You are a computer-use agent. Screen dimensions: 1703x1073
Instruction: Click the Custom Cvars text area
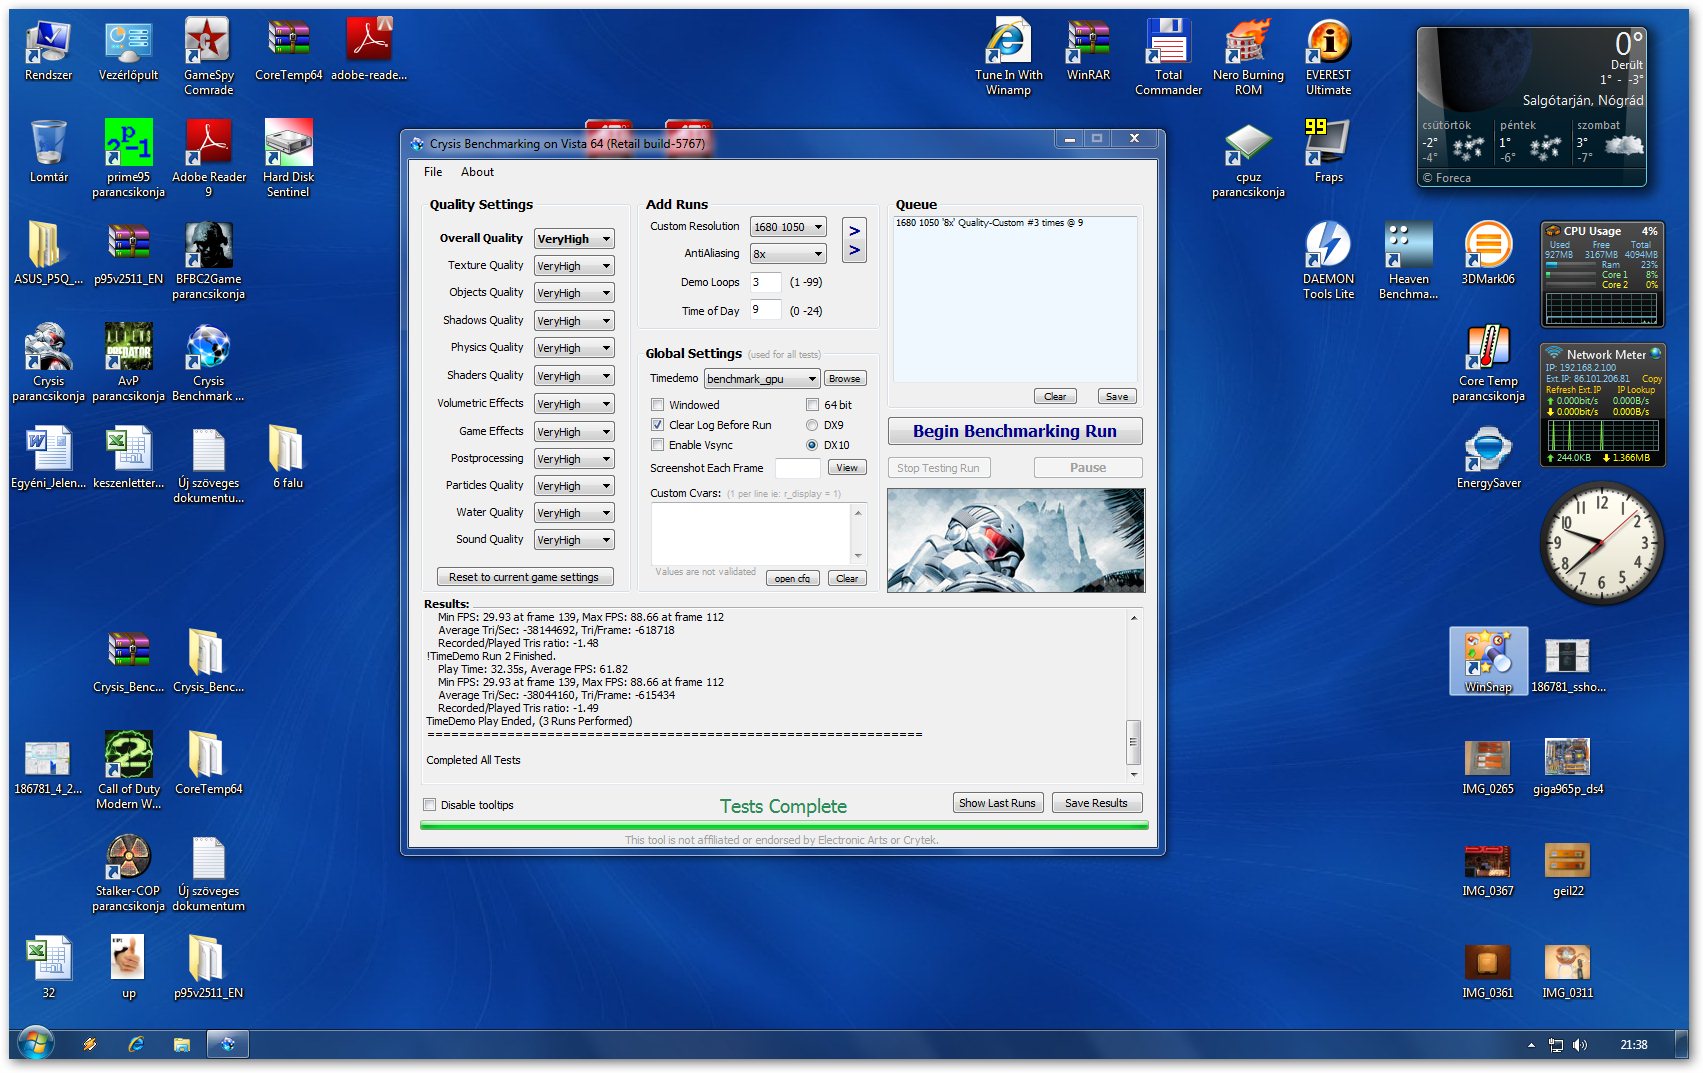click(x=752, y=535)
